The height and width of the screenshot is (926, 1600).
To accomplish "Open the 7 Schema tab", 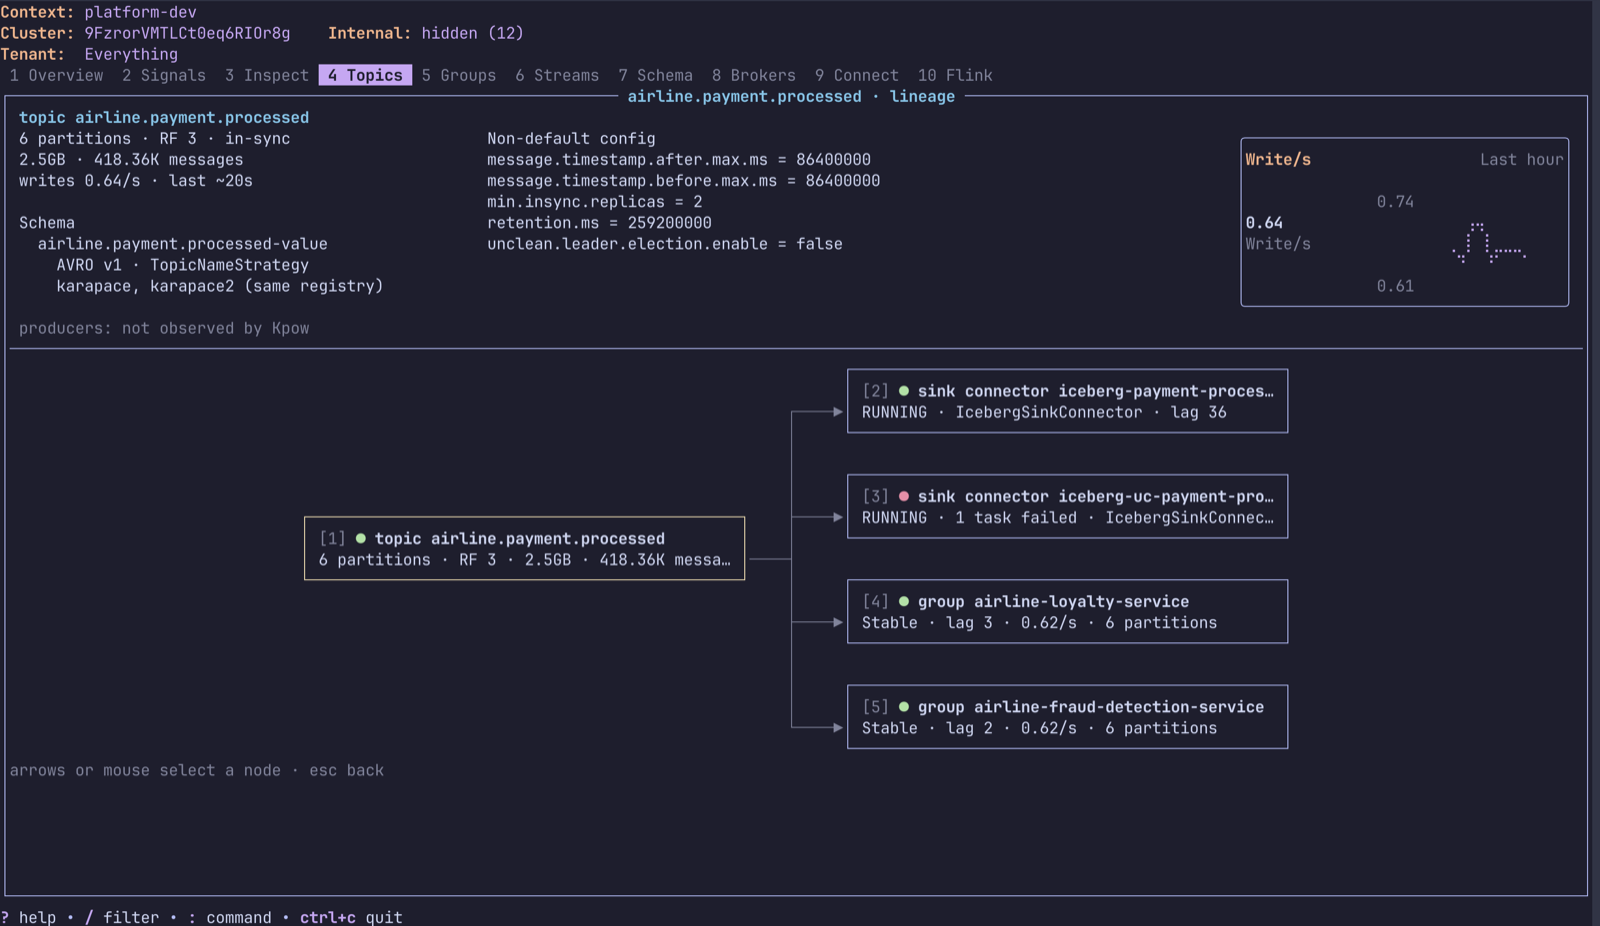I will coord(655,75).
